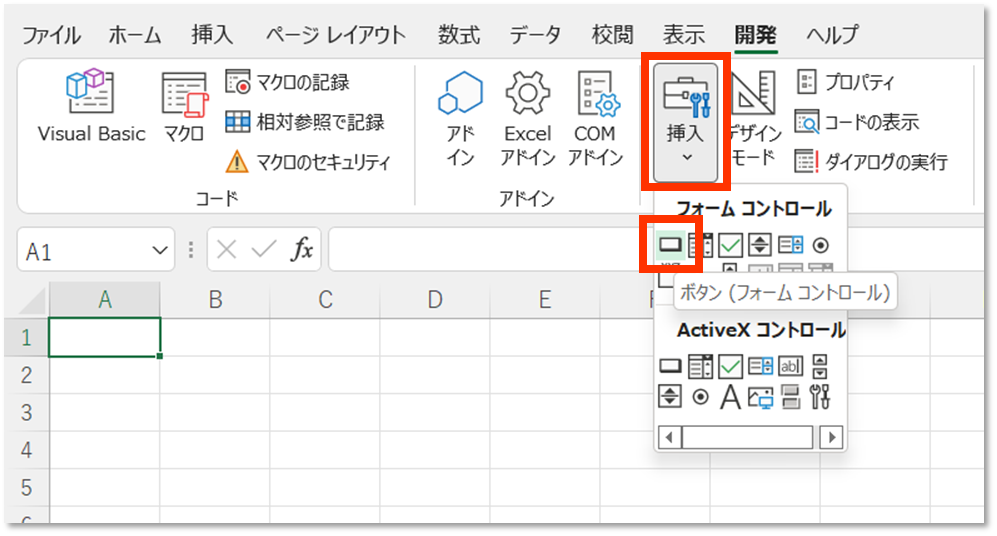
Task: Switch to the 挿入 ribbon tab
Action: (212, 35)
